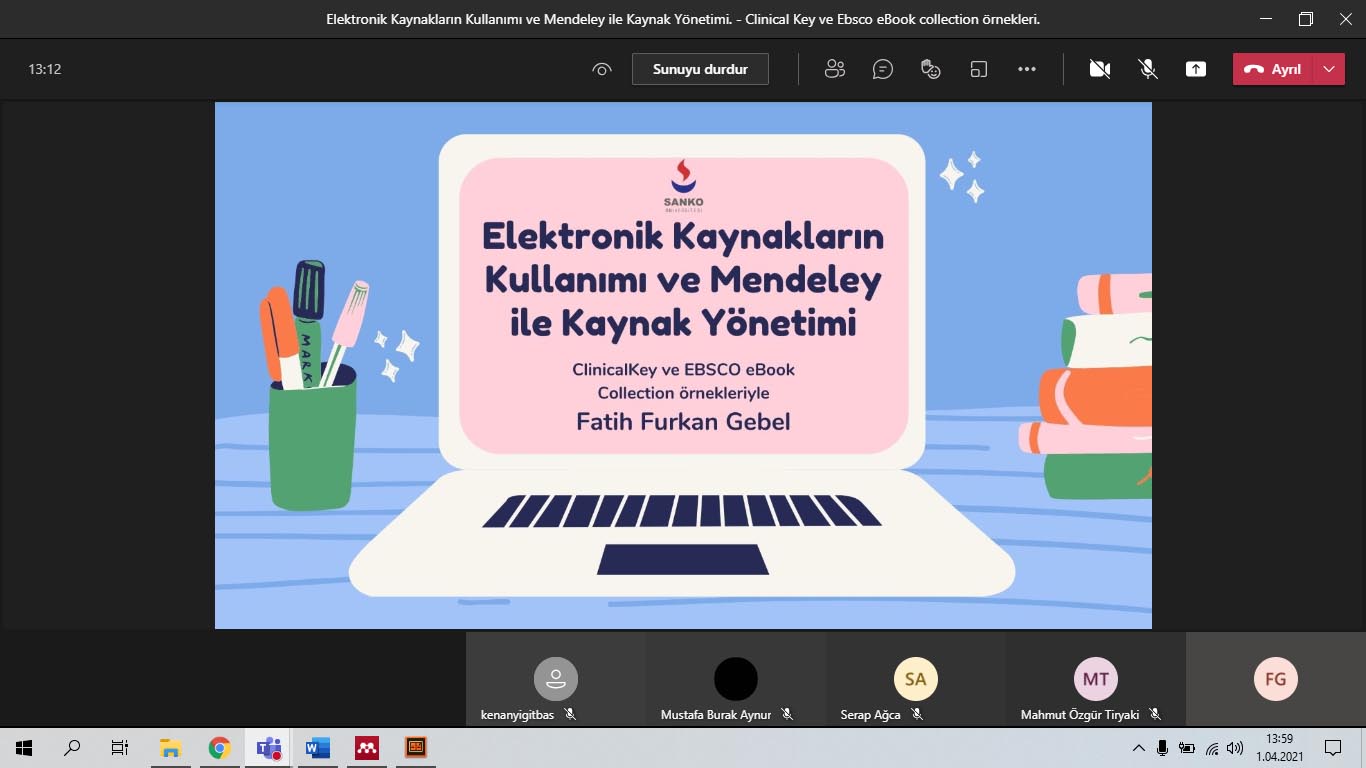1366x768 pixels.
Task: Open the share content tray icon
Action: [1196, 69]
